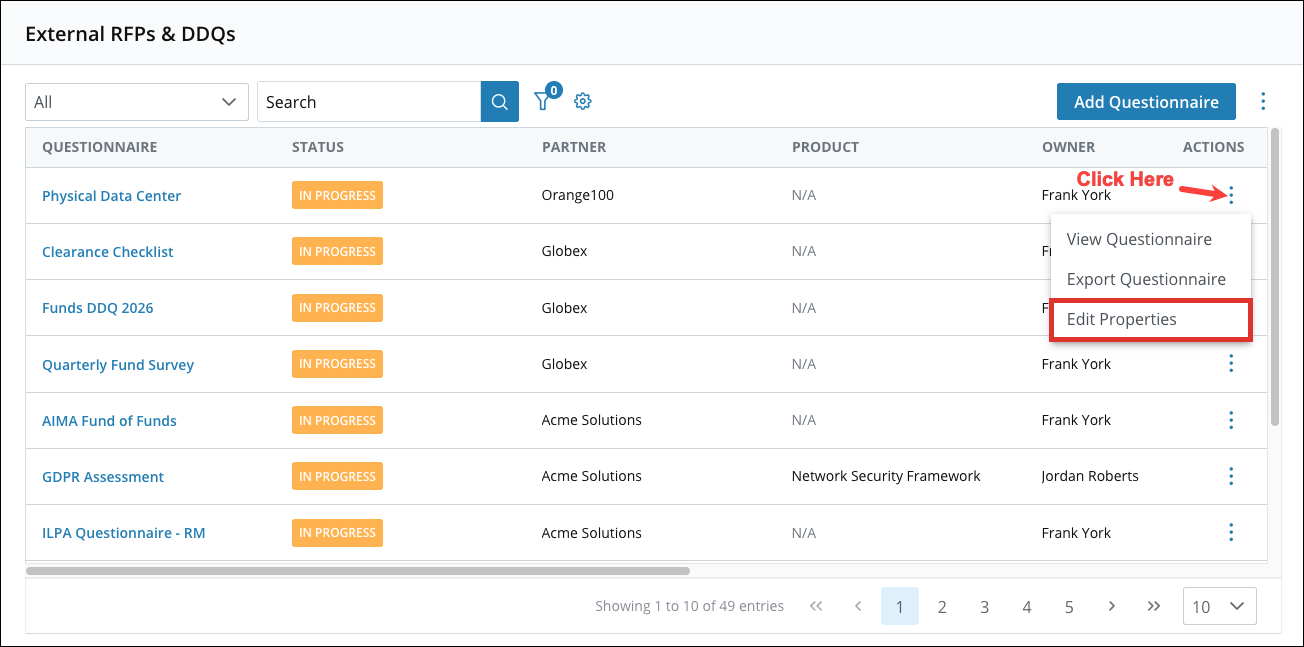Open actions menu for Physical Data Center

click(1231, 195)
